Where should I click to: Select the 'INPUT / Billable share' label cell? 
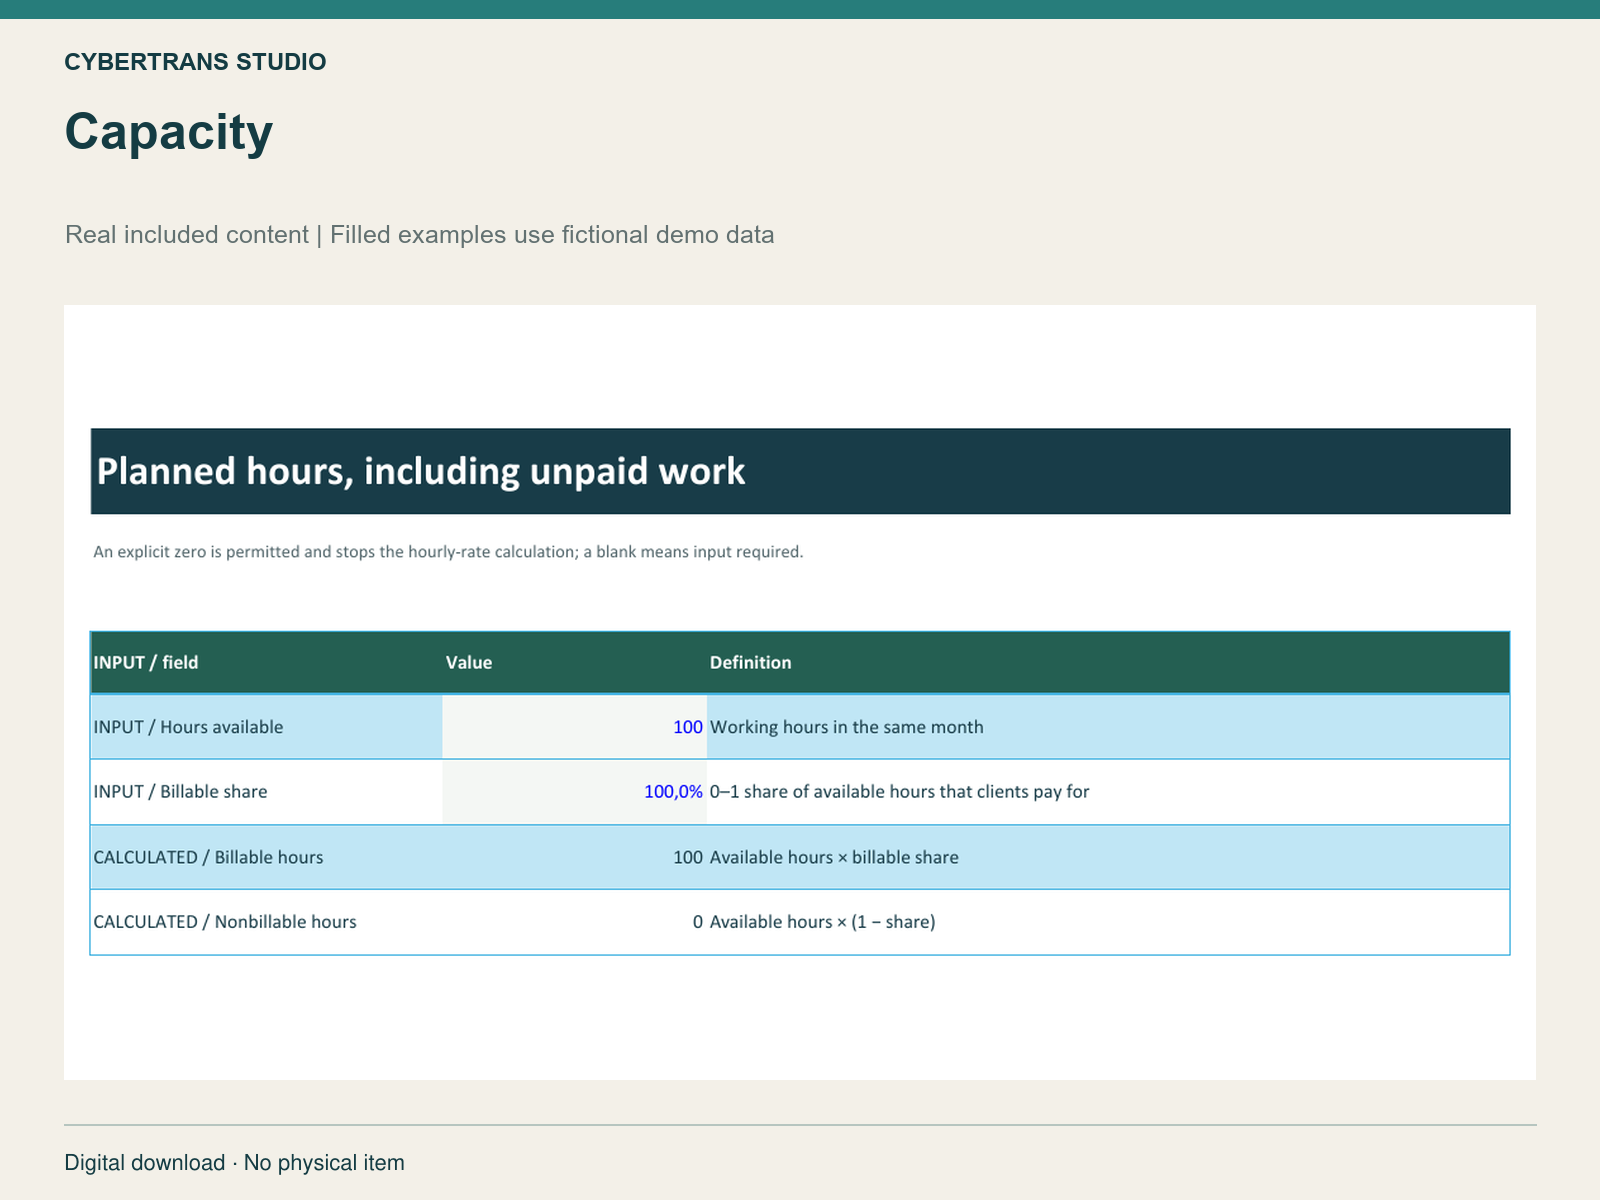266,792
